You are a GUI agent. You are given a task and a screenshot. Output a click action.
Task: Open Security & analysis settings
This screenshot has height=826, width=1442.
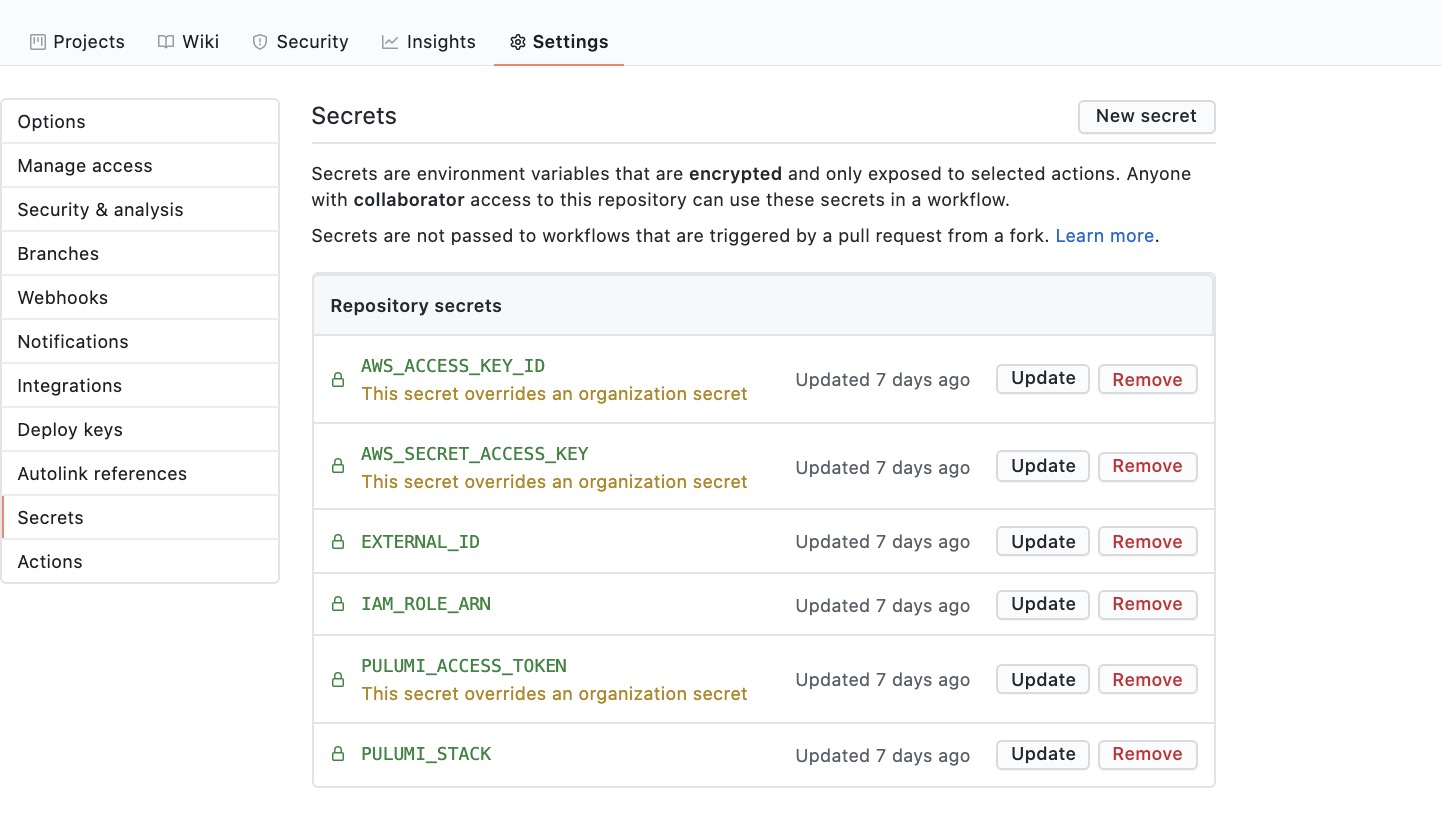pyautogui.click(x=140, y=210)
